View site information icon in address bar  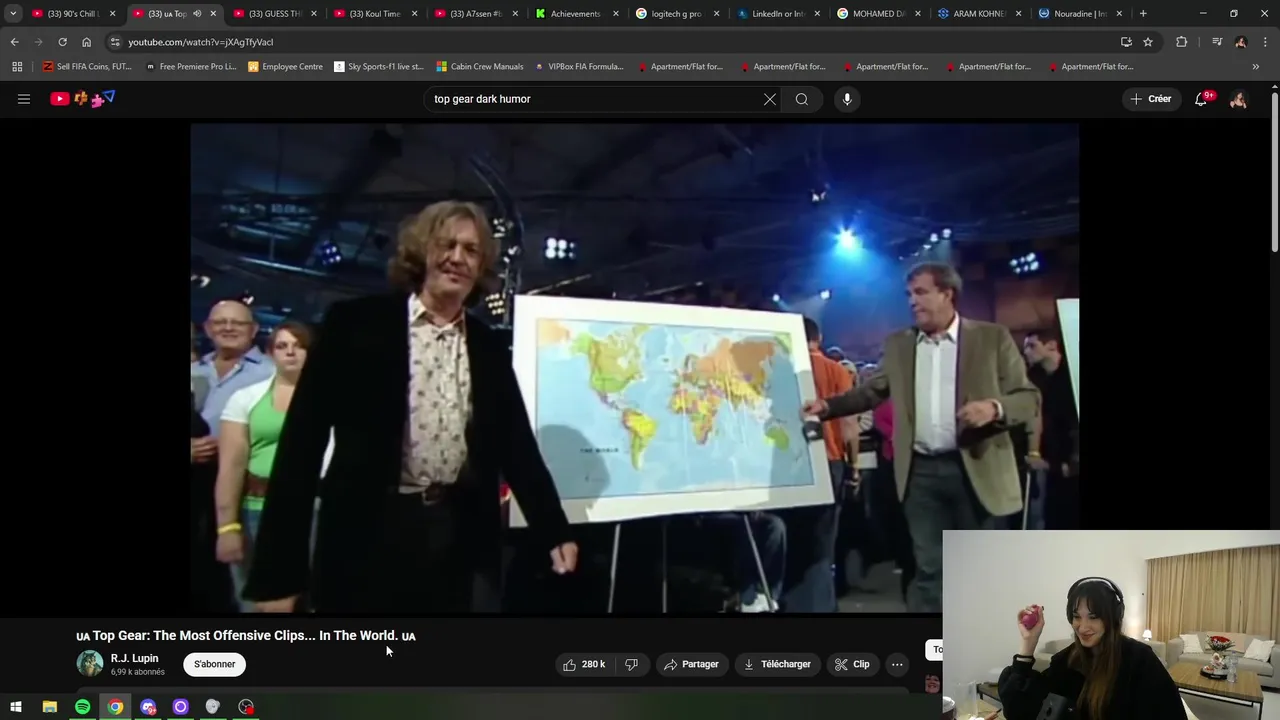[115, 42]
